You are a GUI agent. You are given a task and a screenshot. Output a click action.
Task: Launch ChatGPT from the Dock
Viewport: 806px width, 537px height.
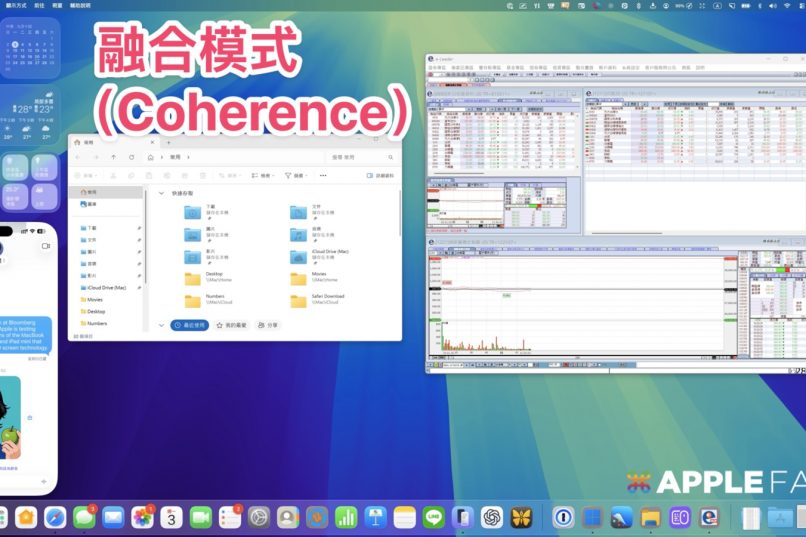[x=491, y=517]
